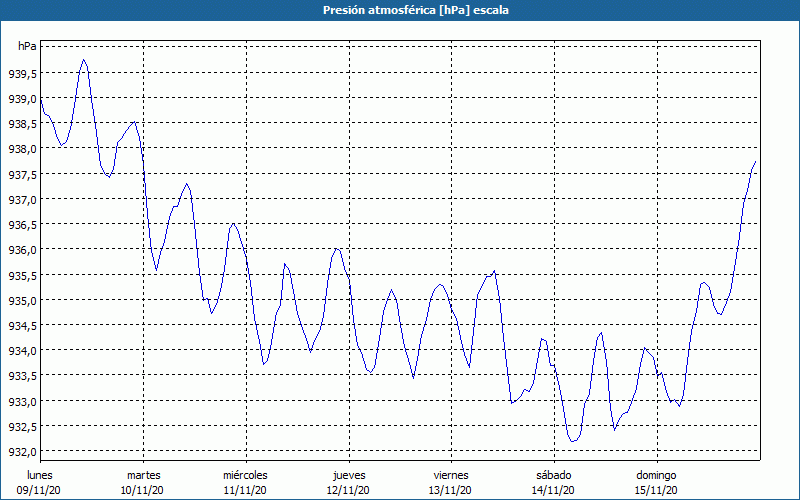
Task: Click the date 15/11/20
Action: (656, 490)
